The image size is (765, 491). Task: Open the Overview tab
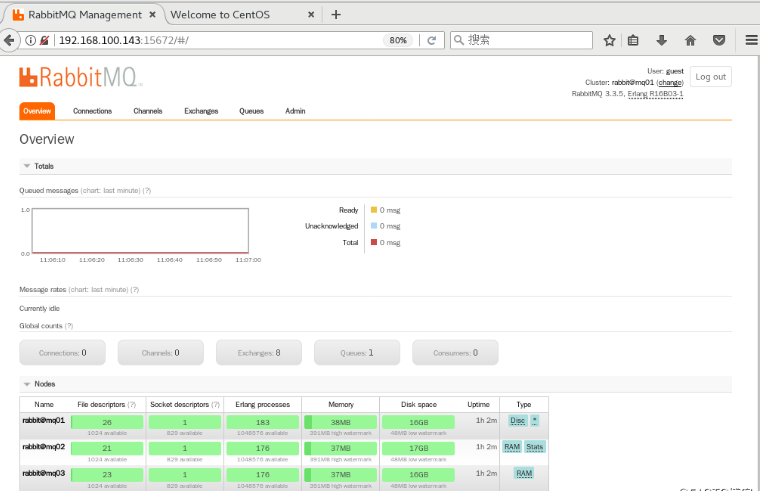pos(37,111)
